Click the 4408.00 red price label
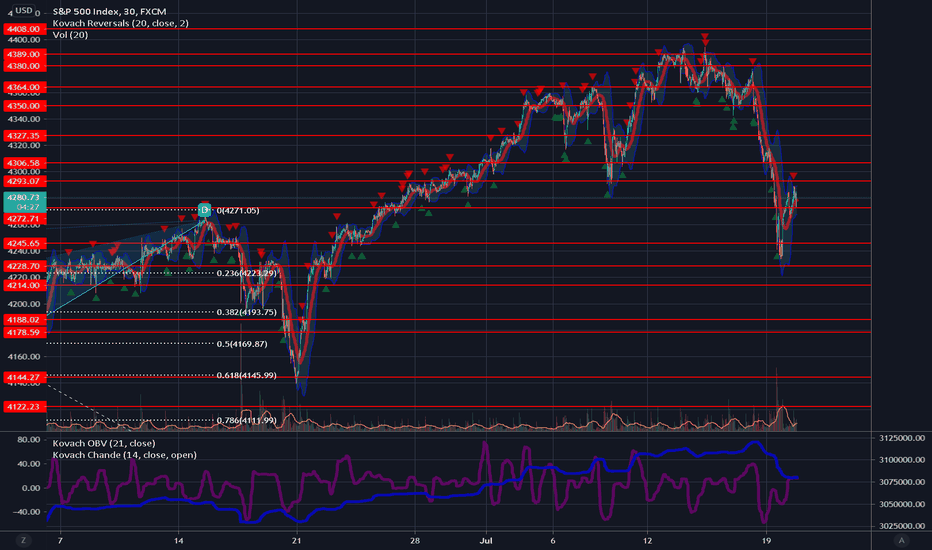This screenshot has height=550, width=932. [24, 29]
